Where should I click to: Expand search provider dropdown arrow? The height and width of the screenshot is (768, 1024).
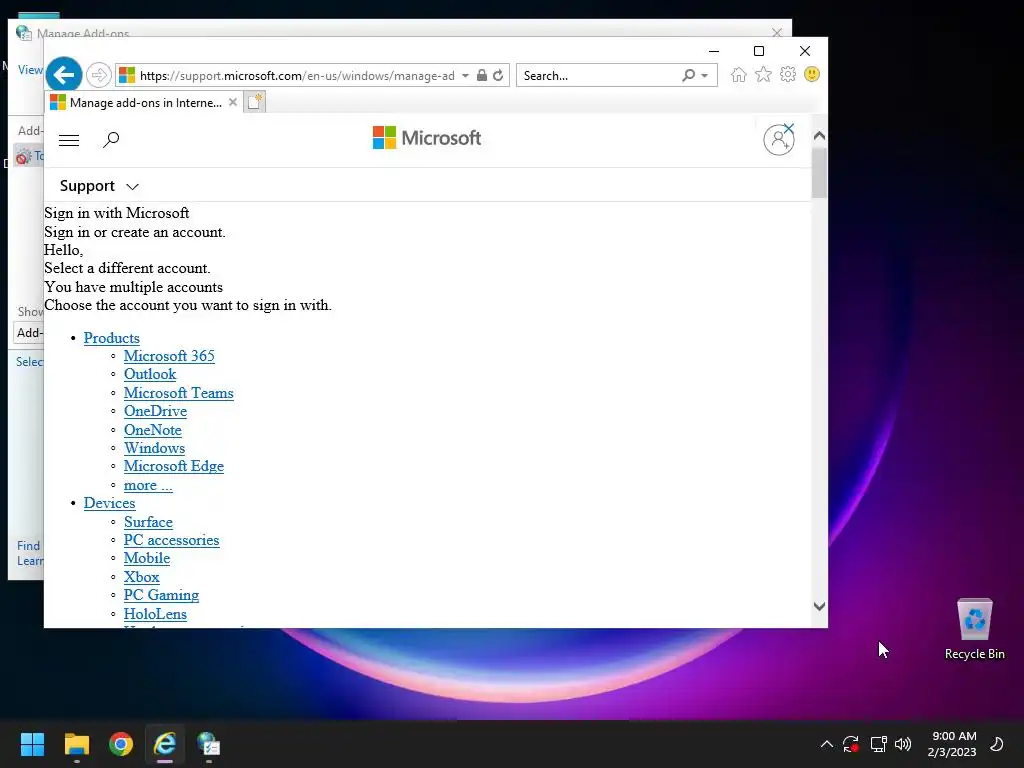tap(705, 76)
